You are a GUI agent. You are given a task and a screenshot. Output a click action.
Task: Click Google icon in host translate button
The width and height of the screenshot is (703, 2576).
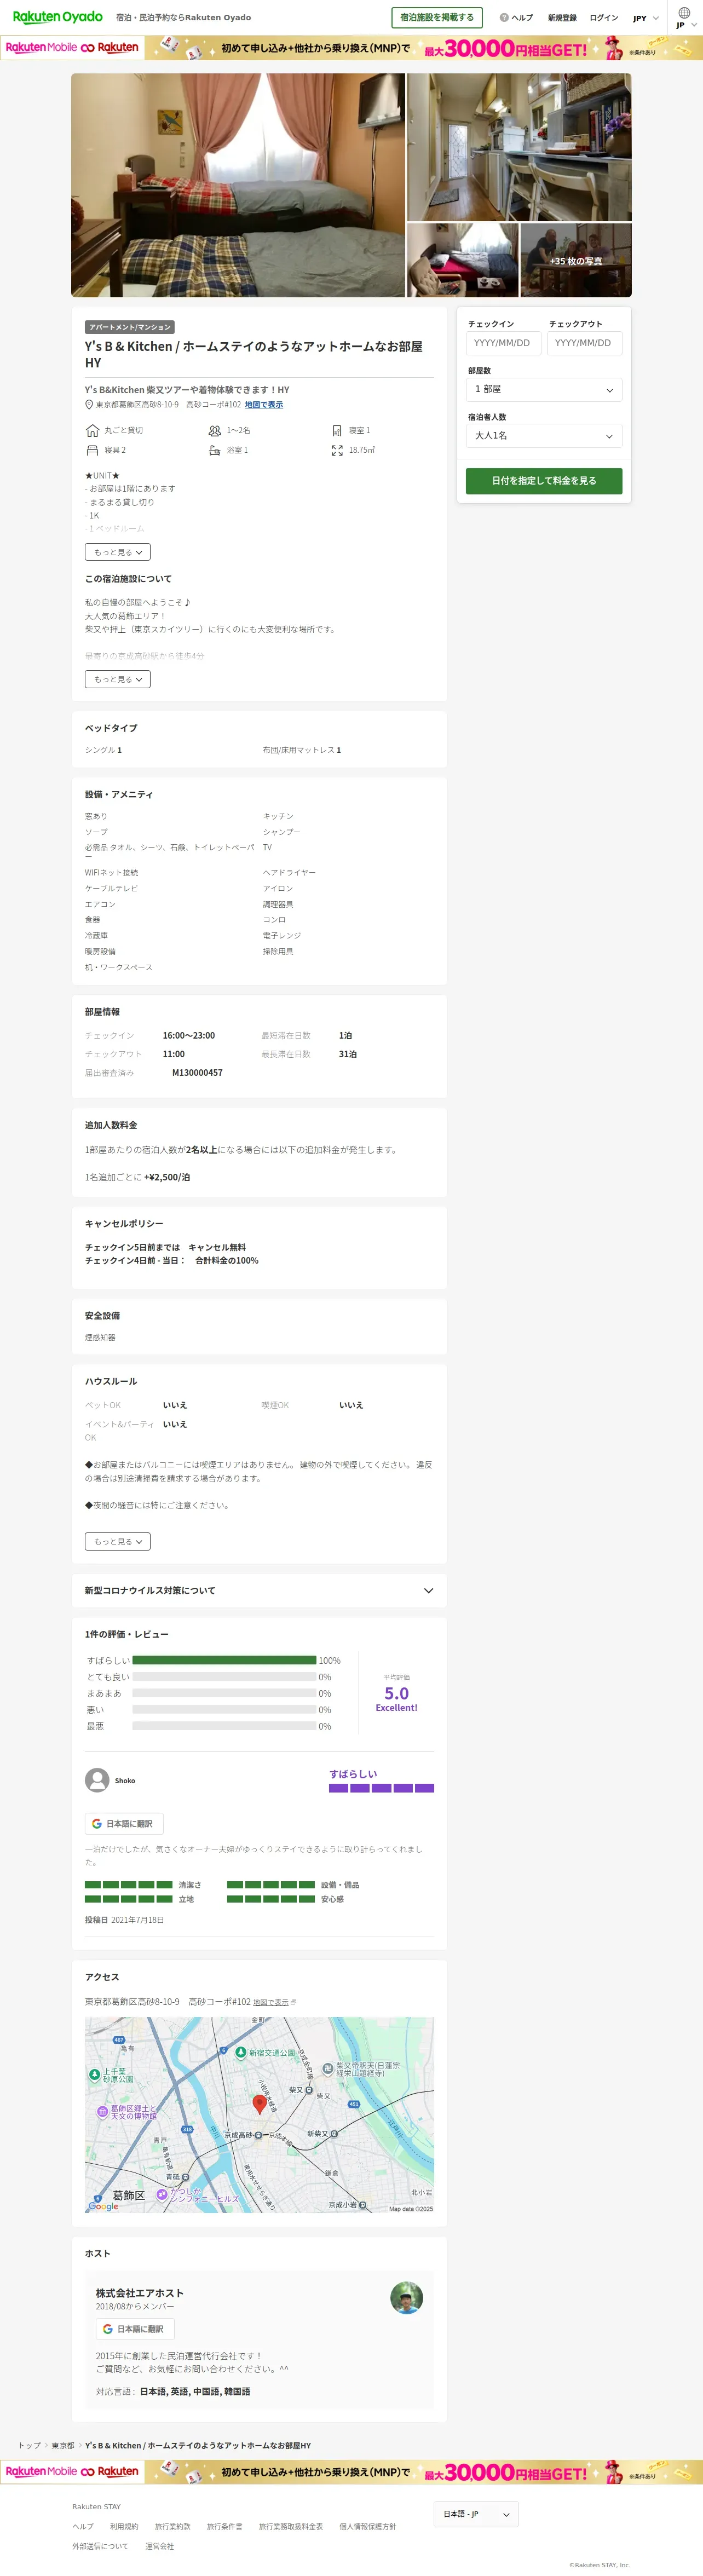108,2328
